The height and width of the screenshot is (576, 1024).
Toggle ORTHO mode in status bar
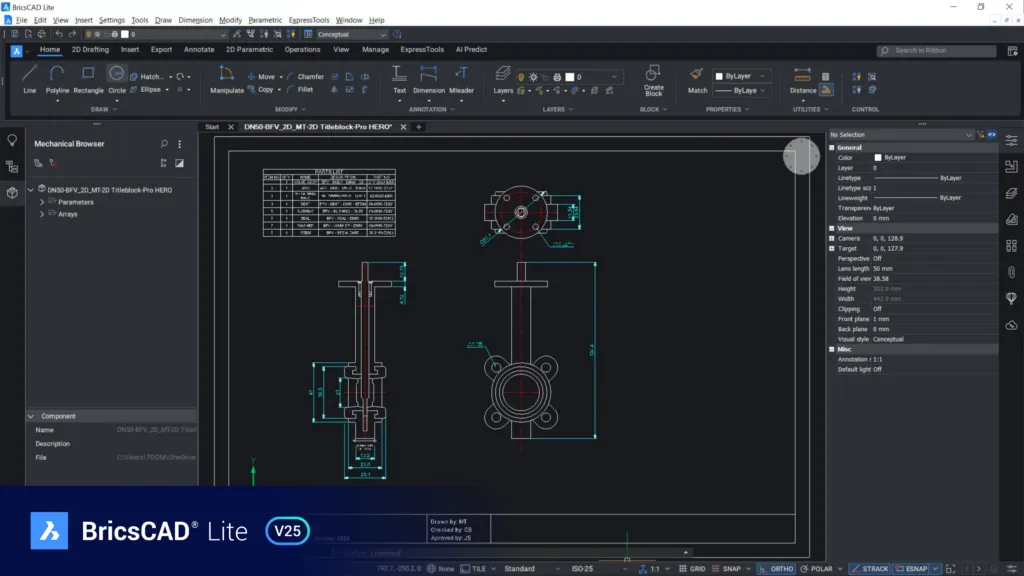[776, 569]
